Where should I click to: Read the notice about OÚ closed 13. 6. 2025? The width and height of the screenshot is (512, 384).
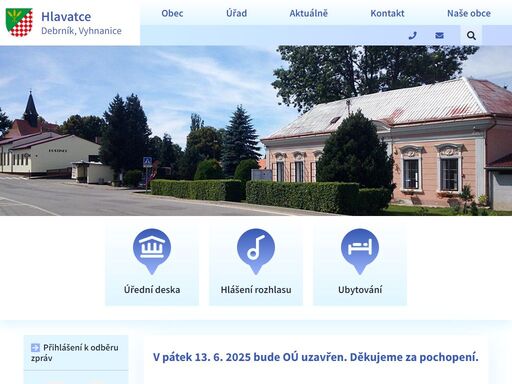click(x=316, y=357)
